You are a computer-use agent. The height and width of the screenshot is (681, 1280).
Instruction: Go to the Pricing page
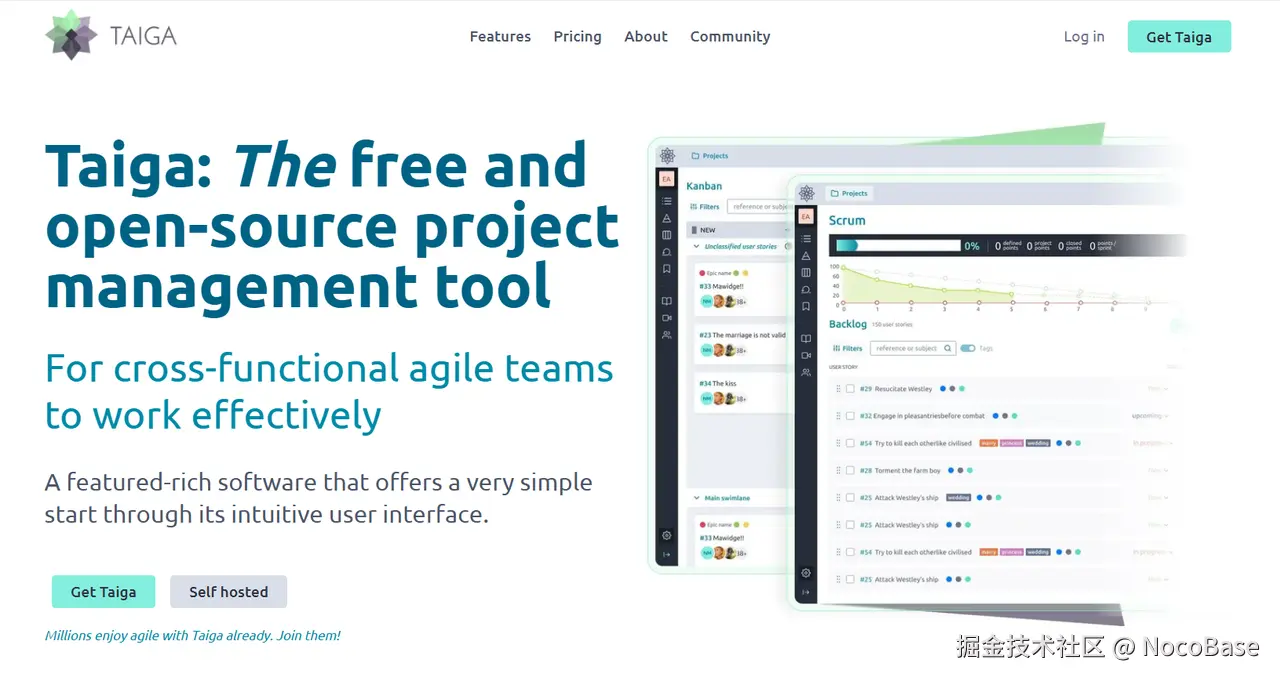pos(577,36)
